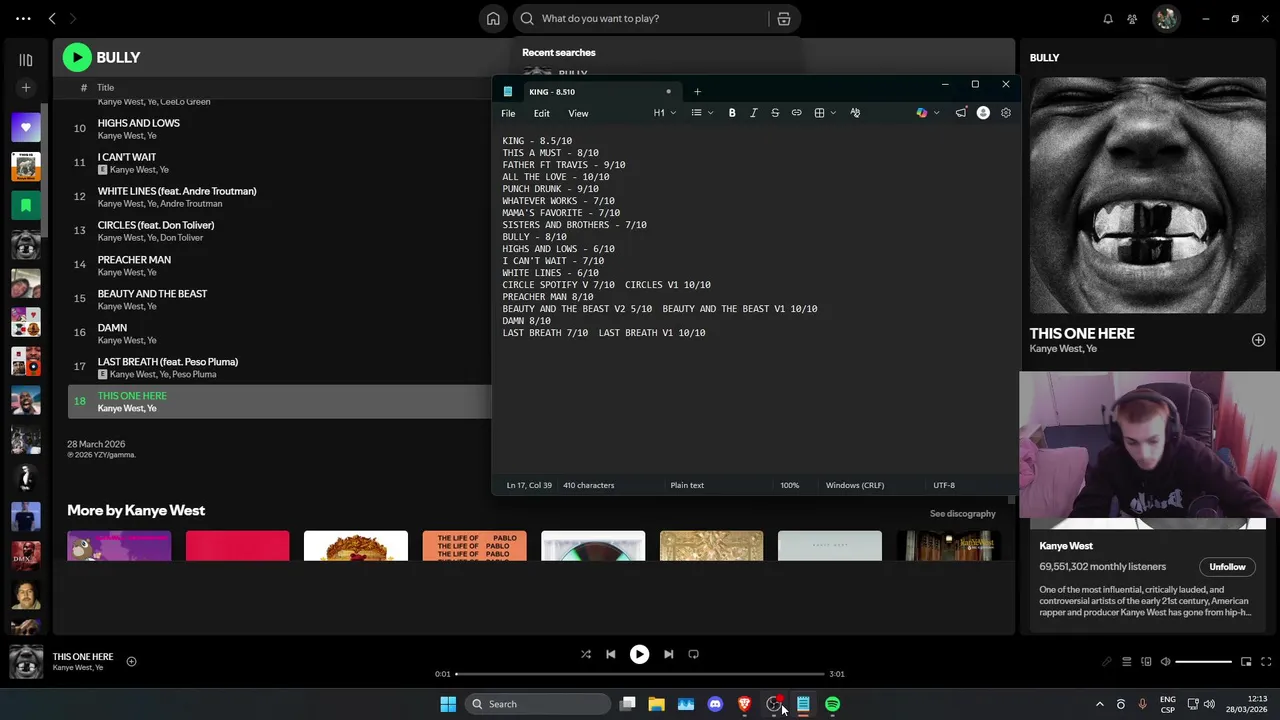Open the Notepad Edit menu

[541, 113]
